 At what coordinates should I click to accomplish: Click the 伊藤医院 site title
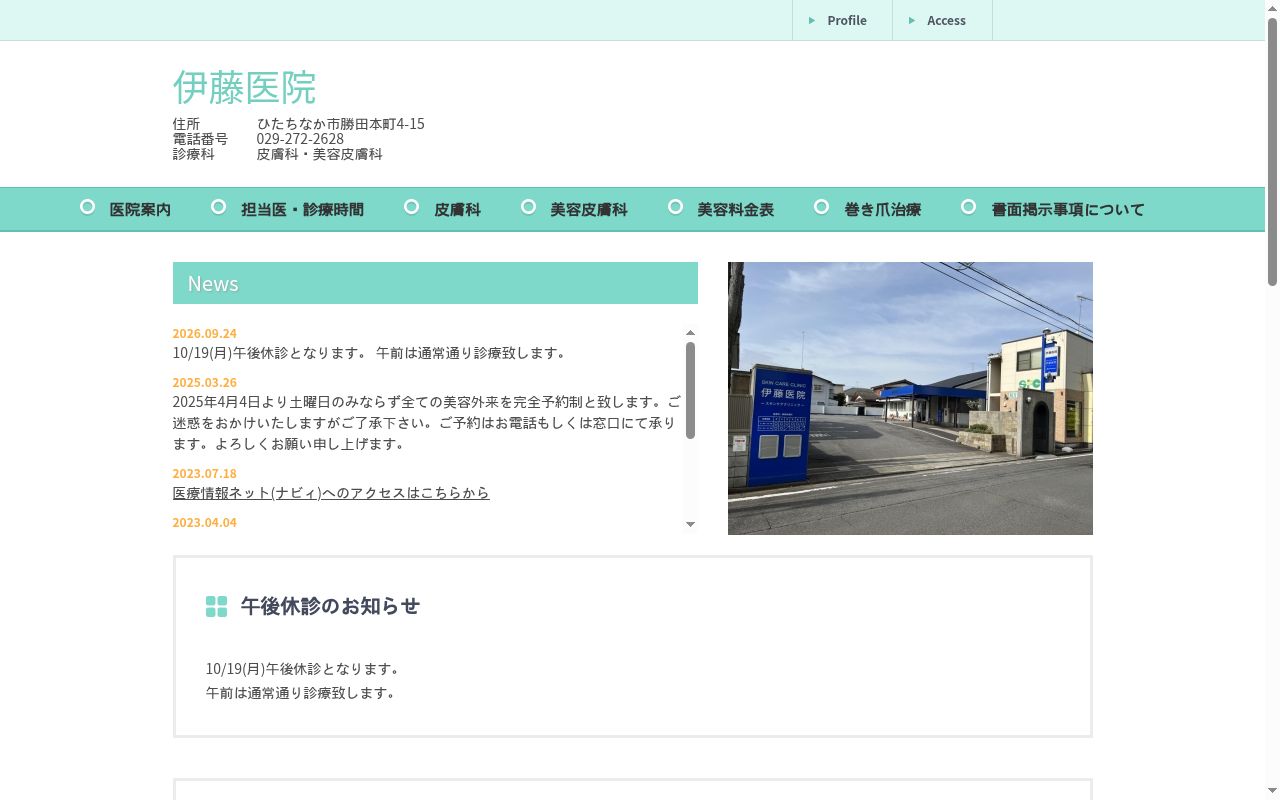(x=244, y=87)
